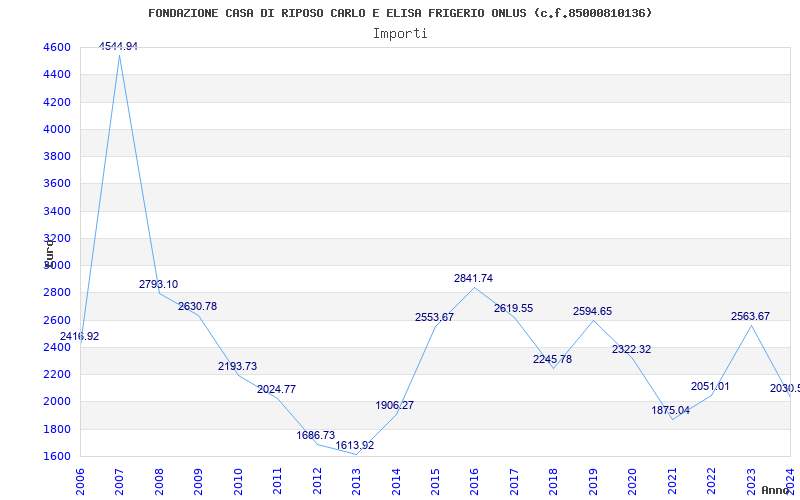
Task: Click y-axis value 4400
Action: (57, 74)
